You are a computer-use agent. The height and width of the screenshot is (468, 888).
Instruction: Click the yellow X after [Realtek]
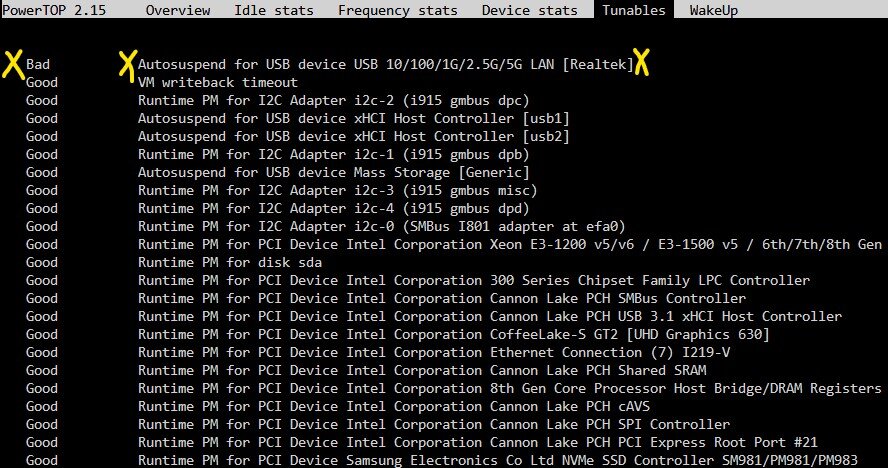(x=641, y=62)
